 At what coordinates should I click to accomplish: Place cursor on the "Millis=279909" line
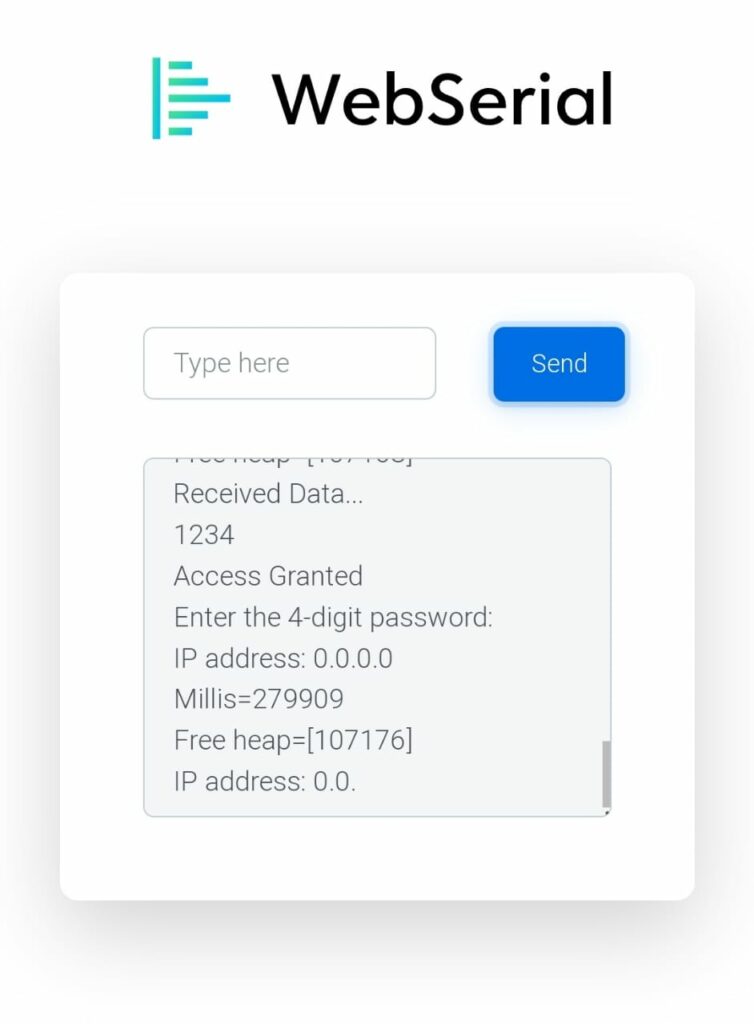[258, 699]
